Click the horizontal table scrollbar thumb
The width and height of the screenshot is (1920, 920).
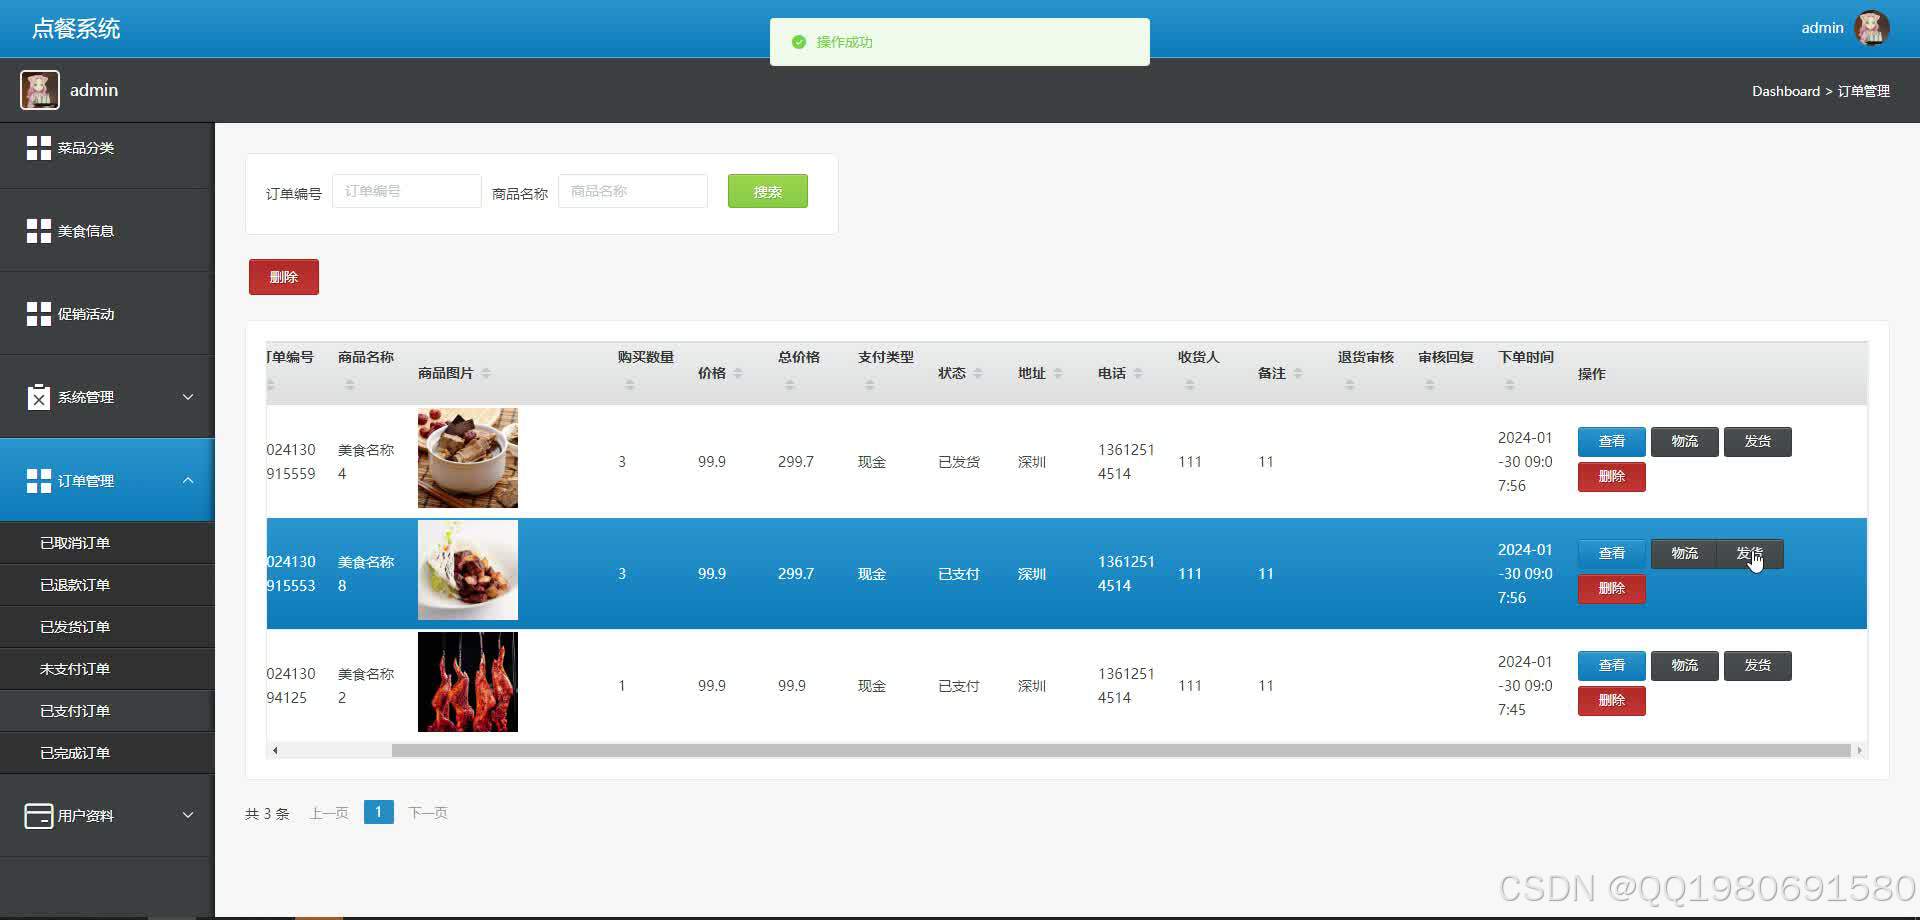point(1121,750)
